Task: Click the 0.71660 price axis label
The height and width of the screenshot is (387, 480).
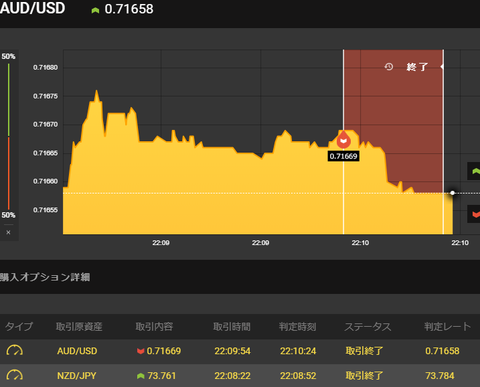Action: pyautogui.click(x=45, y=181)
